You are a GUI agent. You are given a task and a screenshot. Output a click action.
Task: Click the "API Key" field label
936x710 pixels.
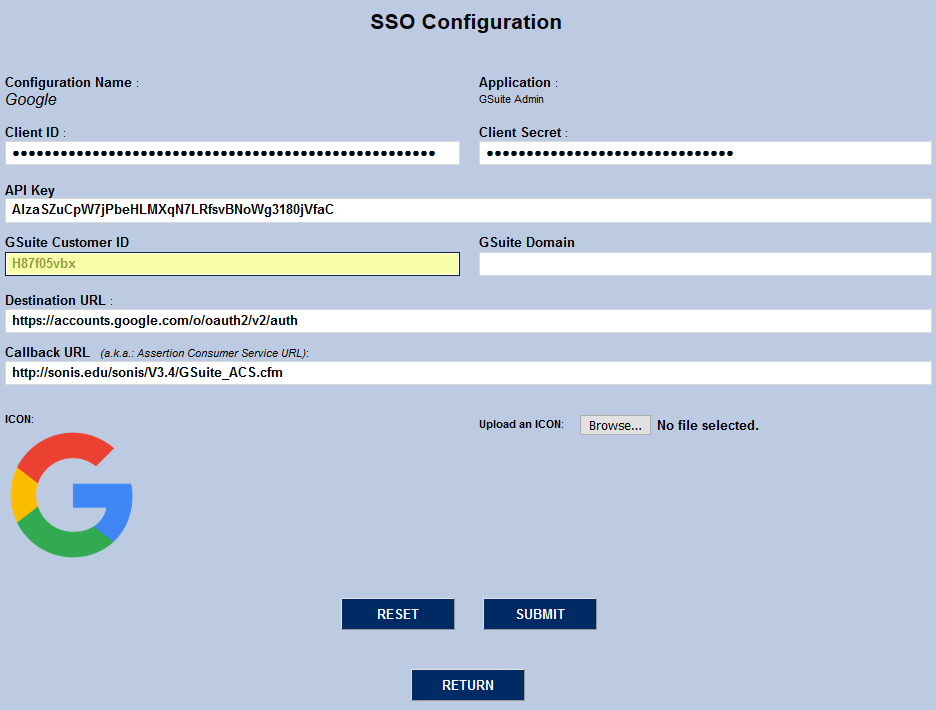point(30,190)
